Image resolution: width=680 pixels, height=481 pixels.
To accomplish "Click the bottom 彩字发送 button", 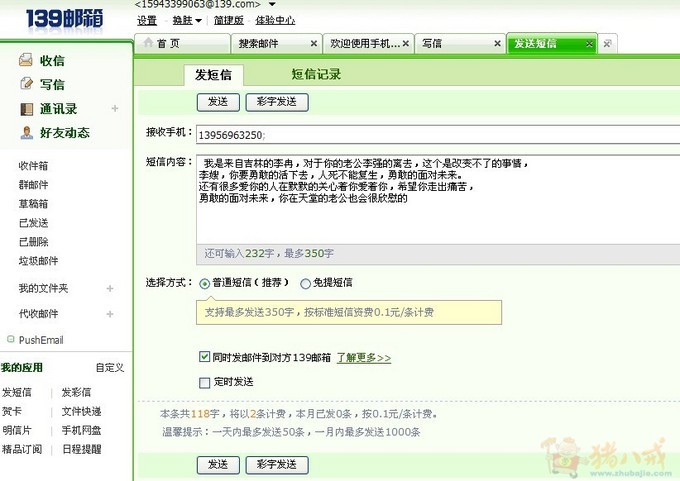I will (277, 465).
